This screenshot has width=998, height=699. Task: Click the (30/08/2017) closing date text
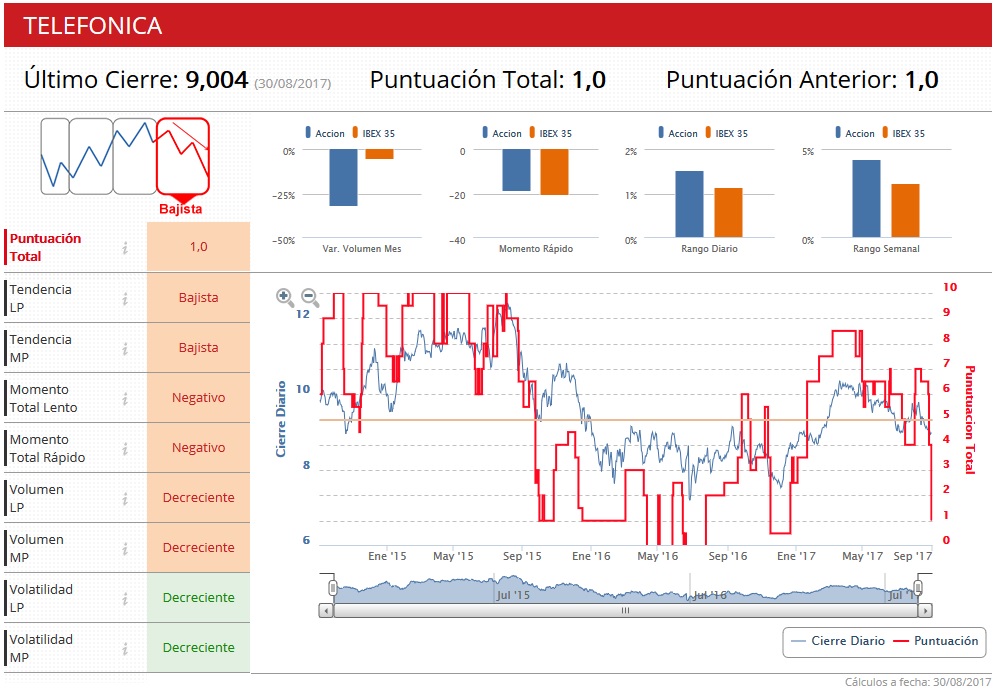coord(293,83)
